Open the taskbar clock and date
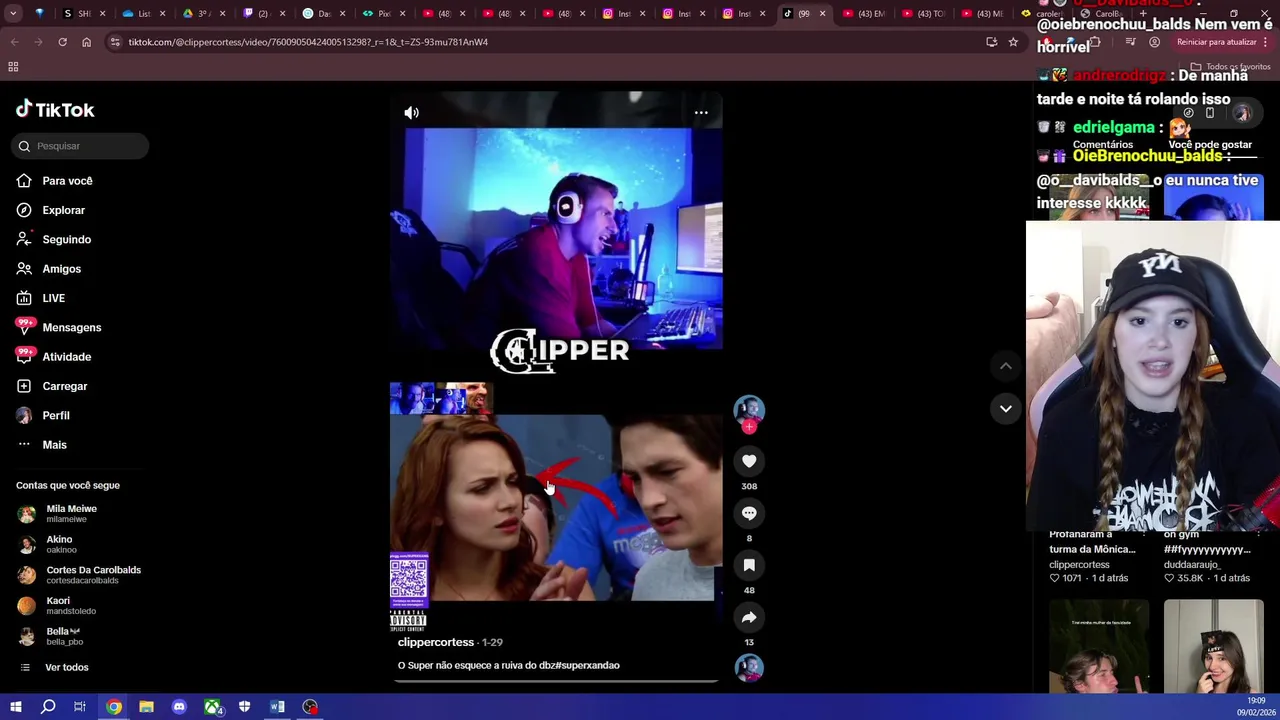 [1255, 706]
